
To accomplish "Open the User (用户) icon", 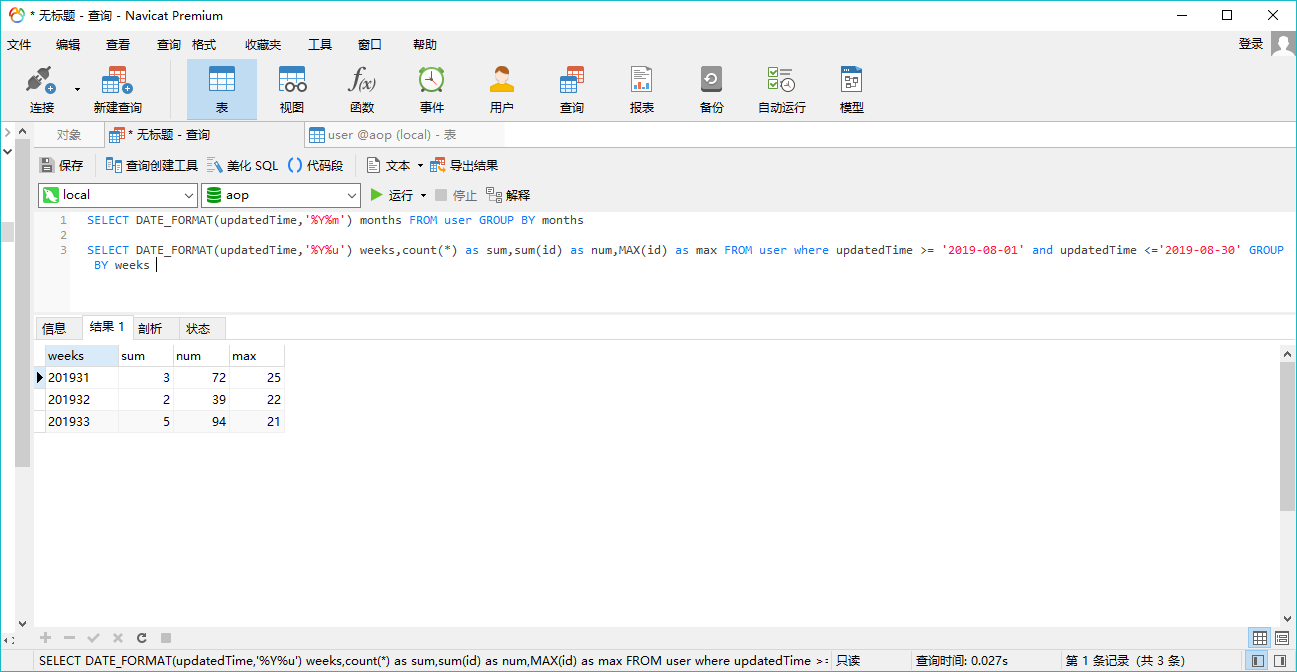I will pos(502,89).
